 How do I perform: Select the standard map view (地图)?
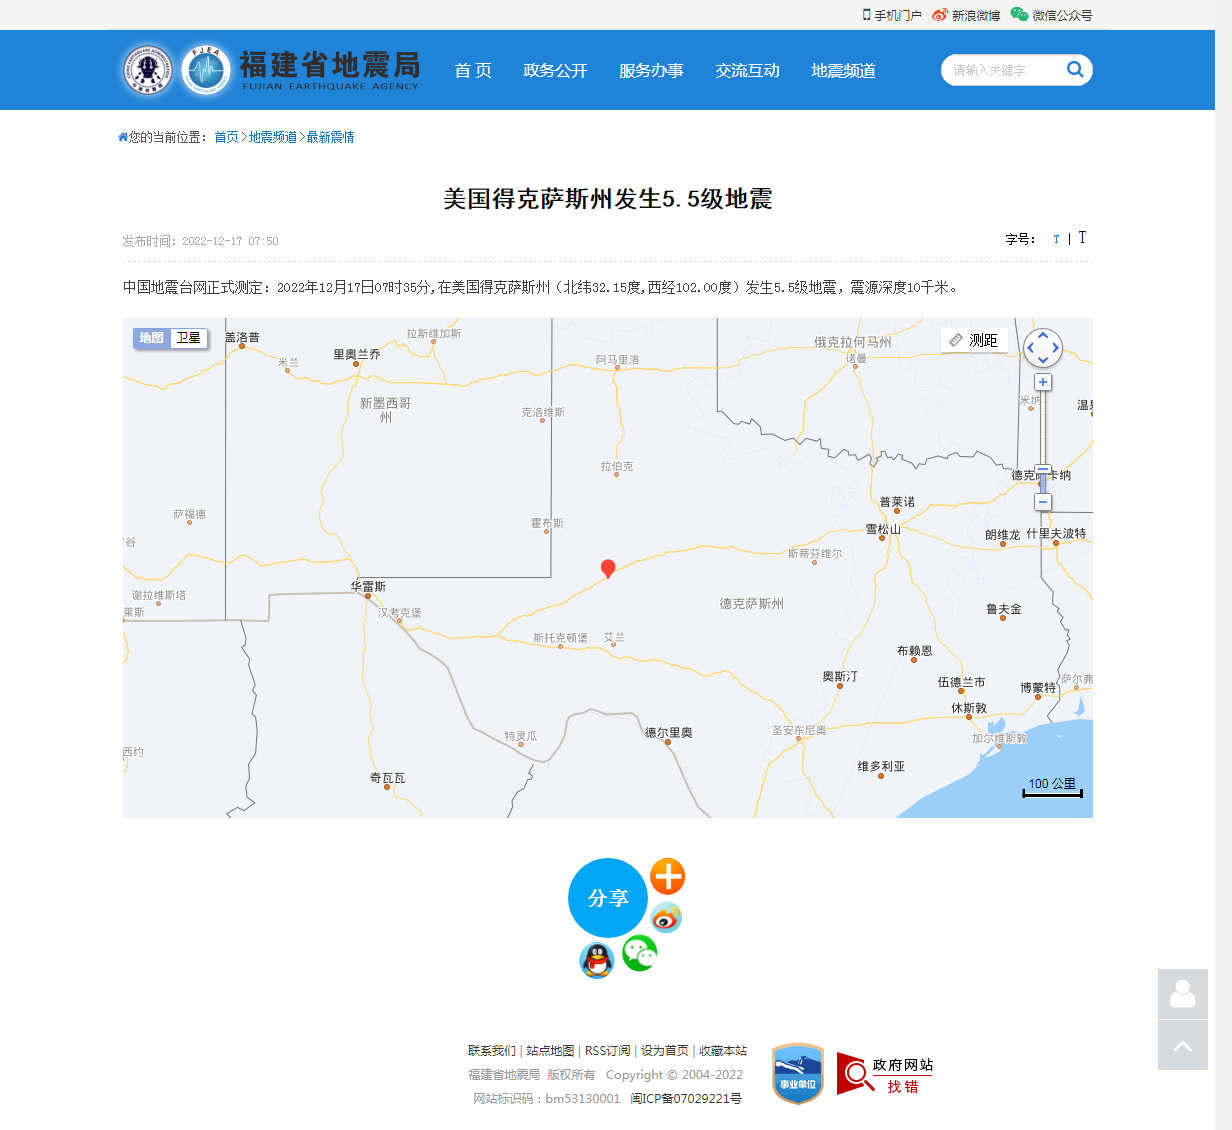[152, 338]
